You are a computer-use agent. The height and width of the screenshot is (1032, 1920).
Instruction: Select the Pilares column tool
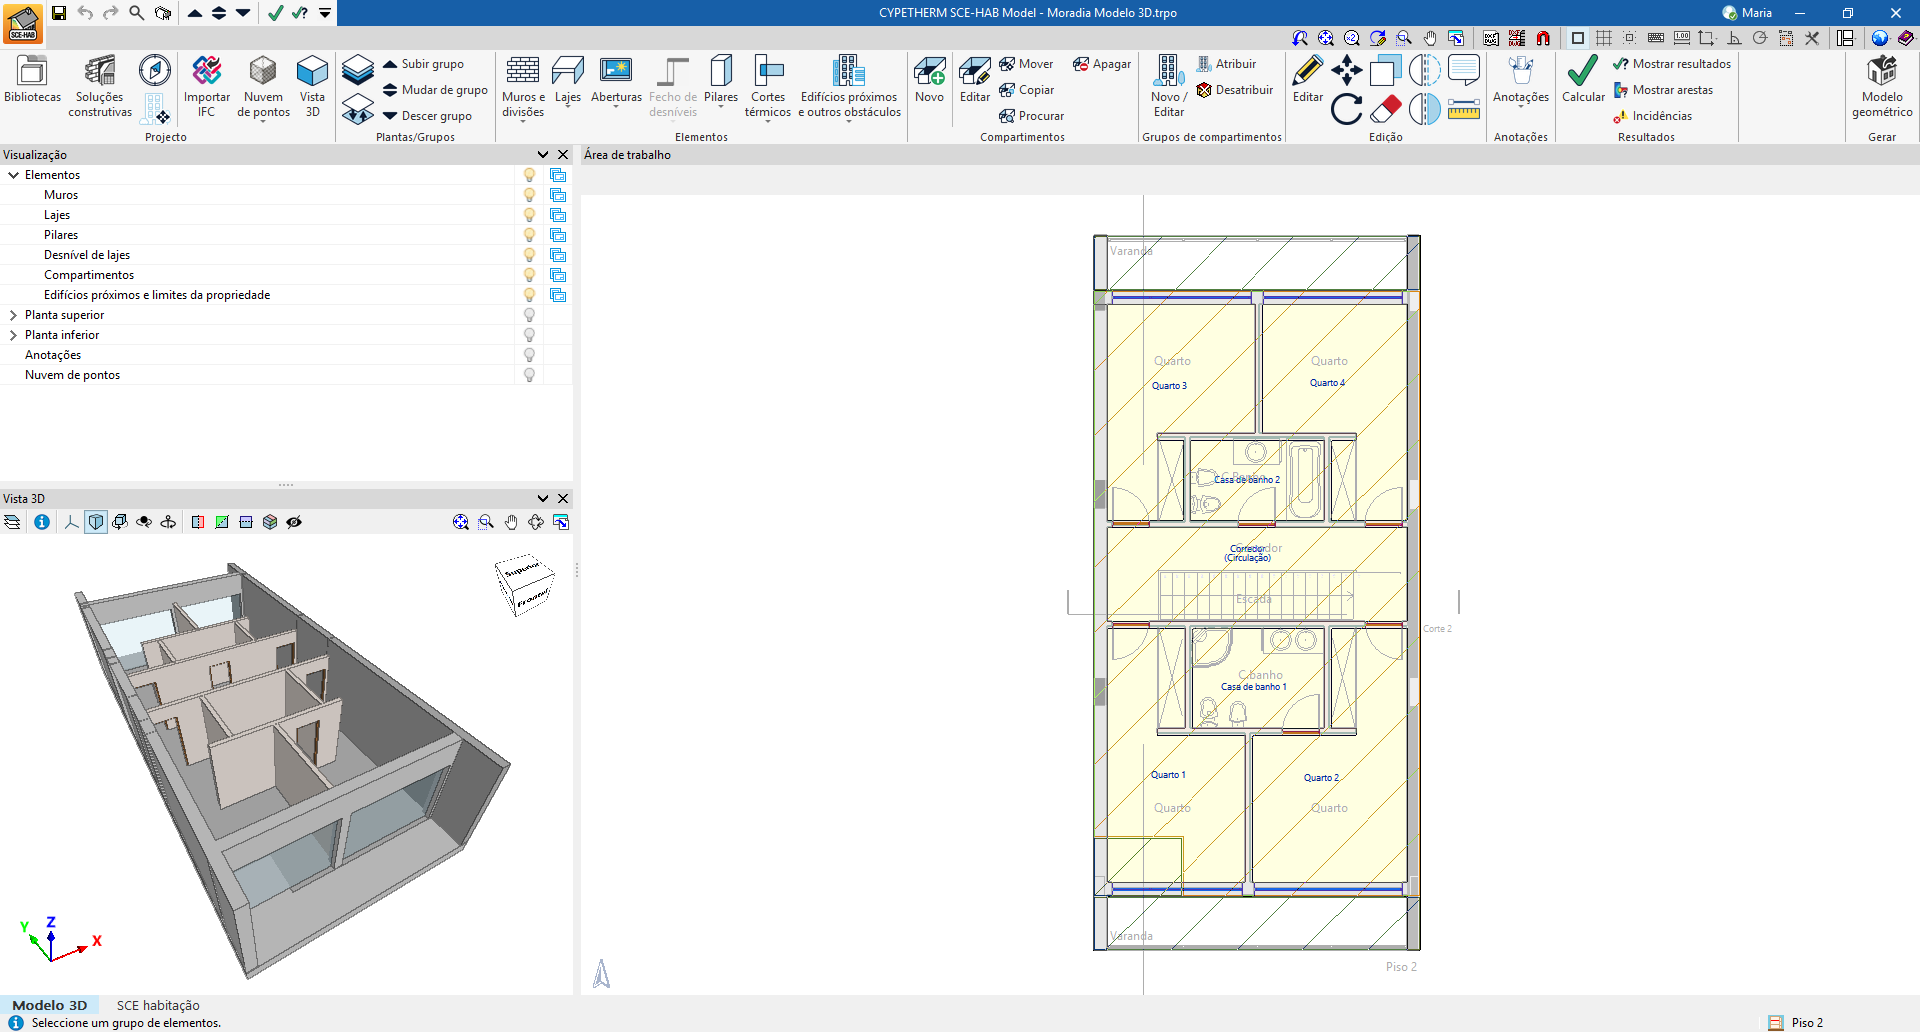[x=720, y=80]
